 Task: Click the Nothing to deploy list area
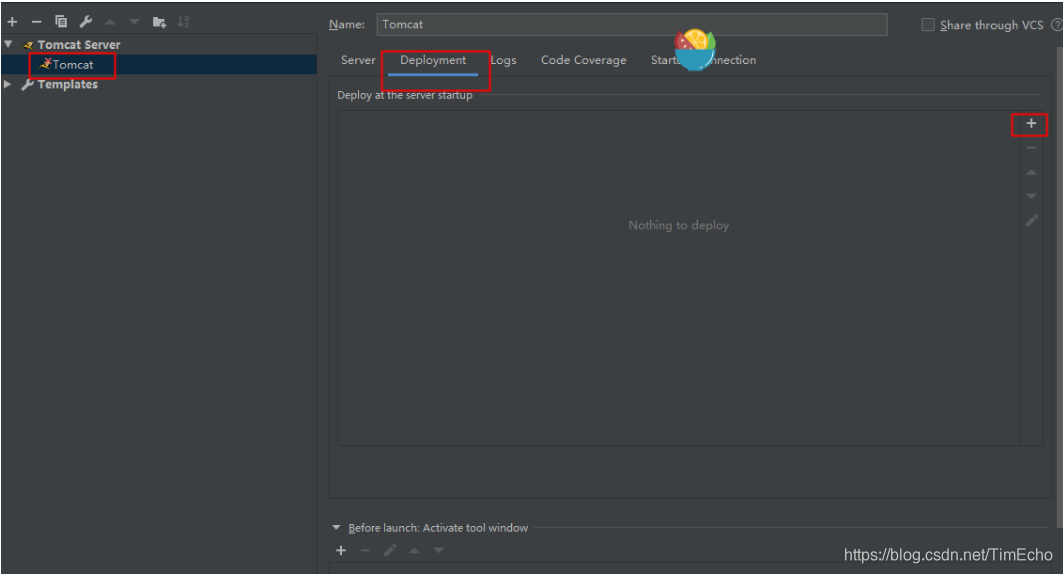tap(678, 278)
